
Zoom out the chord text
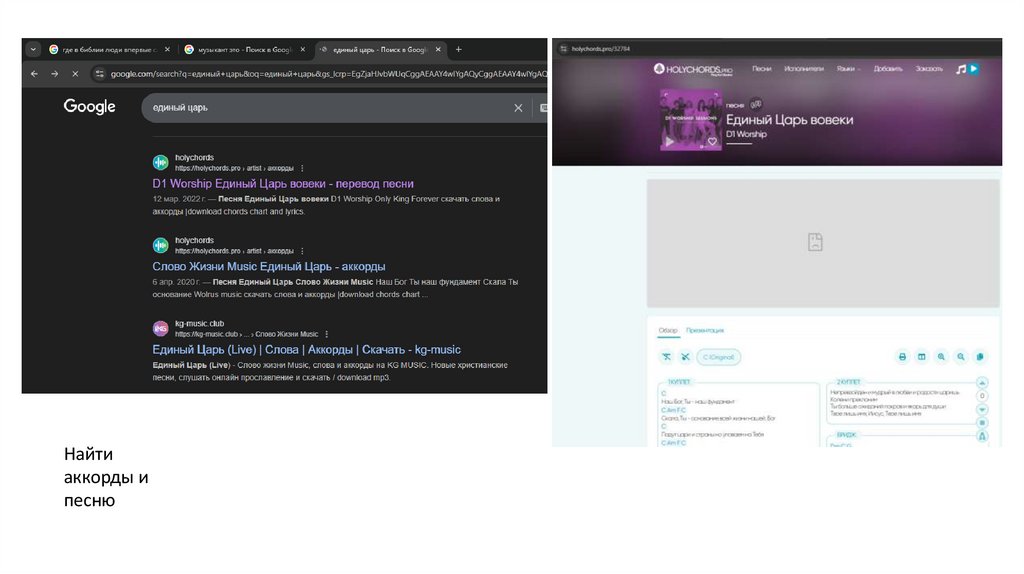point(961,357)
